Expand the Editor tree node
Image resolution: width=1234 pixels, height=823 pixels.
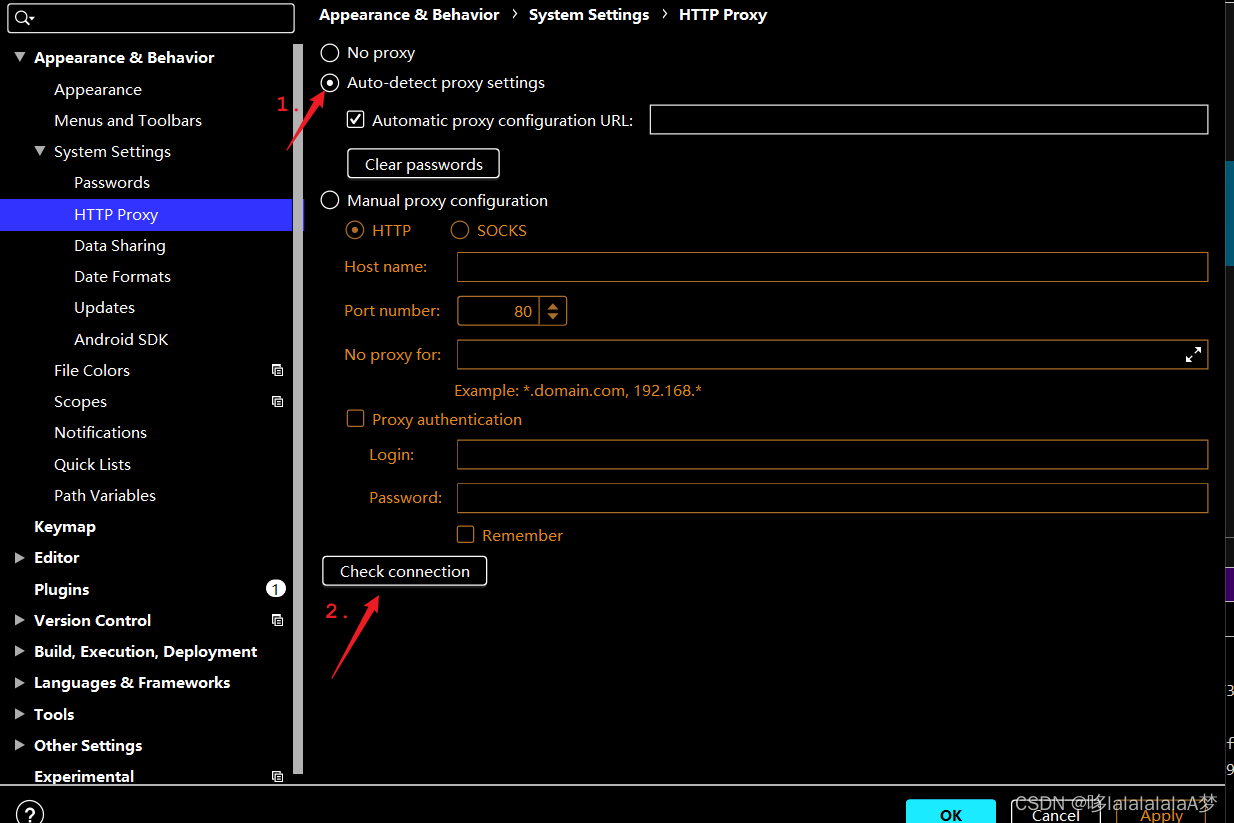[x=20, y=557]
